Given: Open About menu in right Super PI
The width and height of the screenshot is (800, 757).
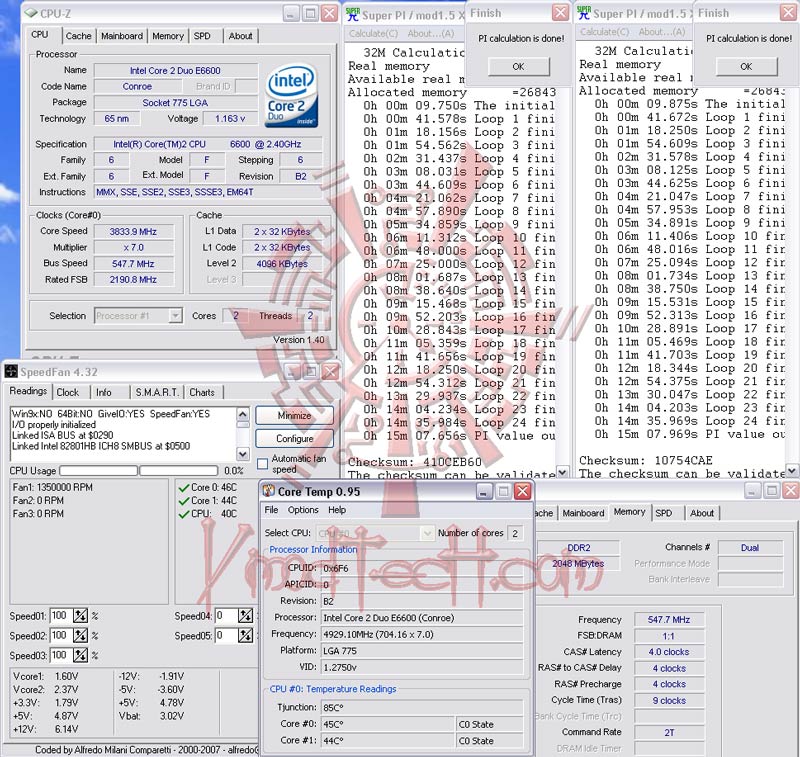Looking at the screenshot, I should pyautogui.click(x=661, y=32).
